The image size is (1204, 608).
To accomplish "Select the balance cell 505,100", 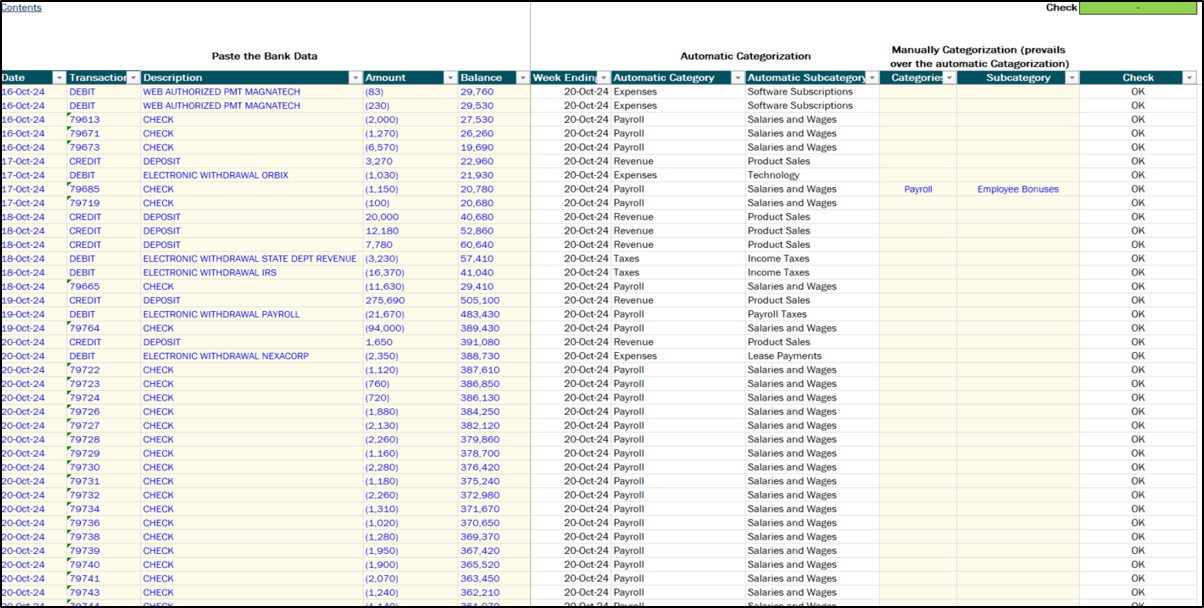I will [493, 301].
